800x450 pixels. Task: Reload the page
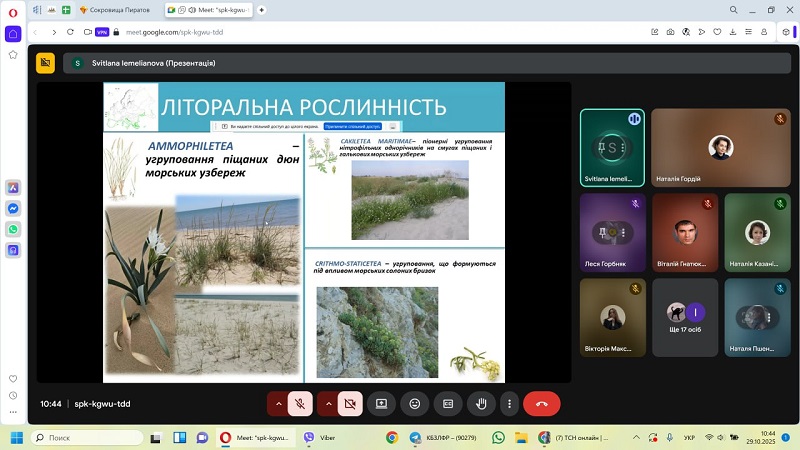[x=72, y=32]
